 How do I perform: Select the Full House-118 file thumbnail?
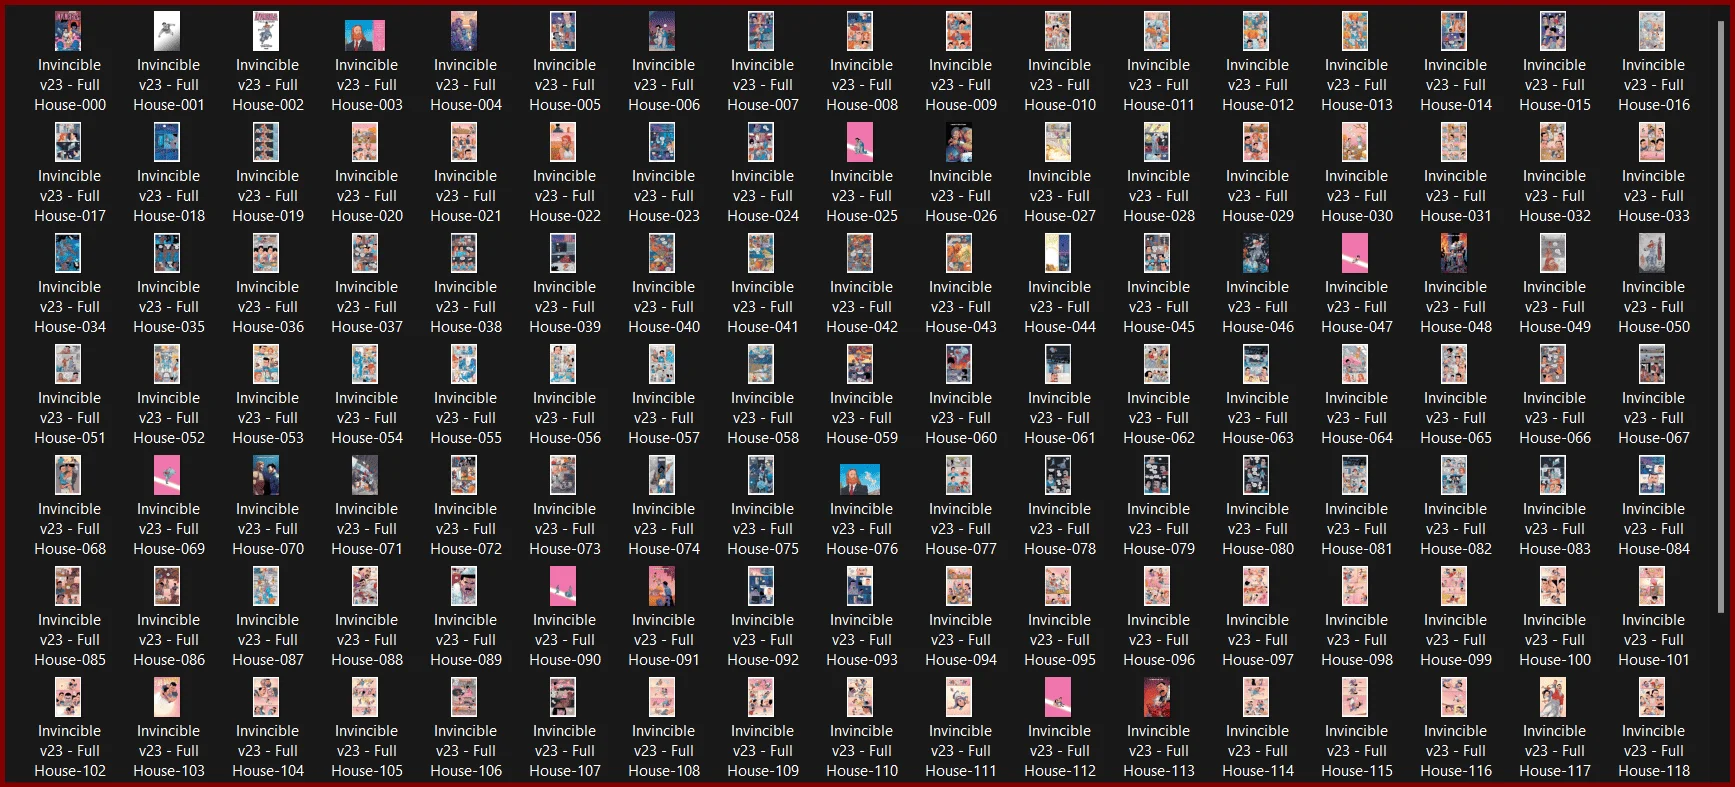pyautogui.click(x=1652, y=698)
